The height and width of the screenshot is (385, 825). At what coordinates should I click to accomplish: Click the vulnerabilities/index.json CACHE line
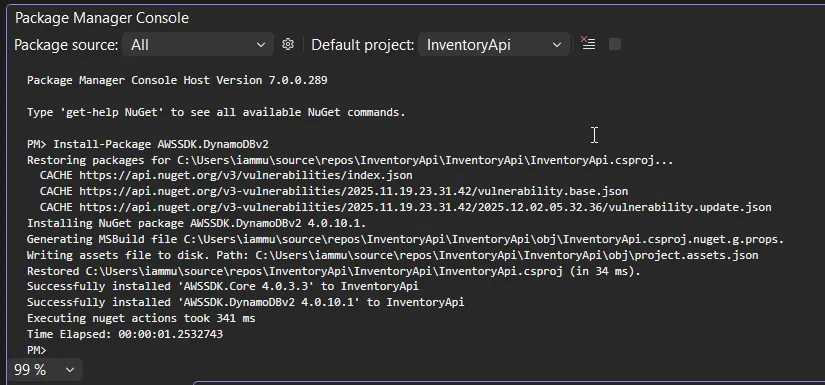tap(226, 176)
